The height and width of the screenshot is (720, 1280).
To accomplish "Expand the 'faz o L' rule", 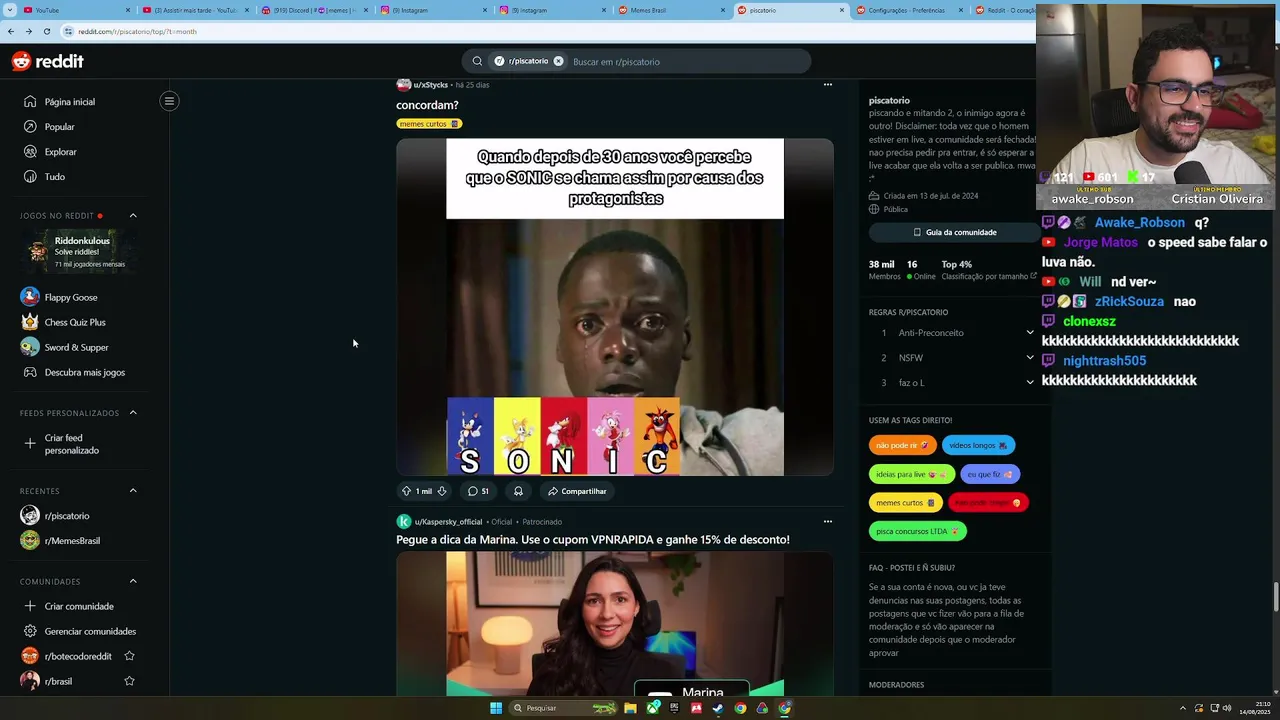I will tap(1030, 382).
